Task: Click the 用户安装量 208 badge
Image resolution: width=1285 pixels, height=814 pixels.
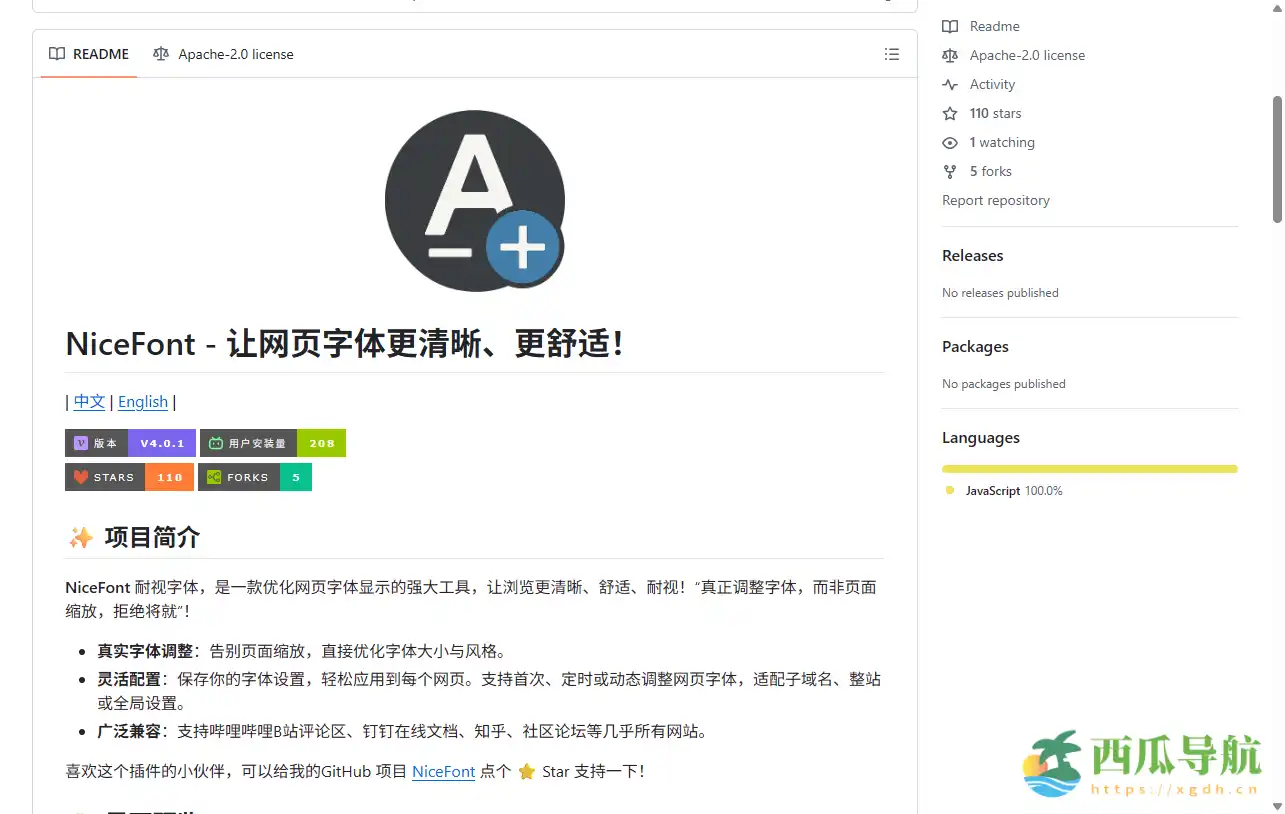Action: 273,443
